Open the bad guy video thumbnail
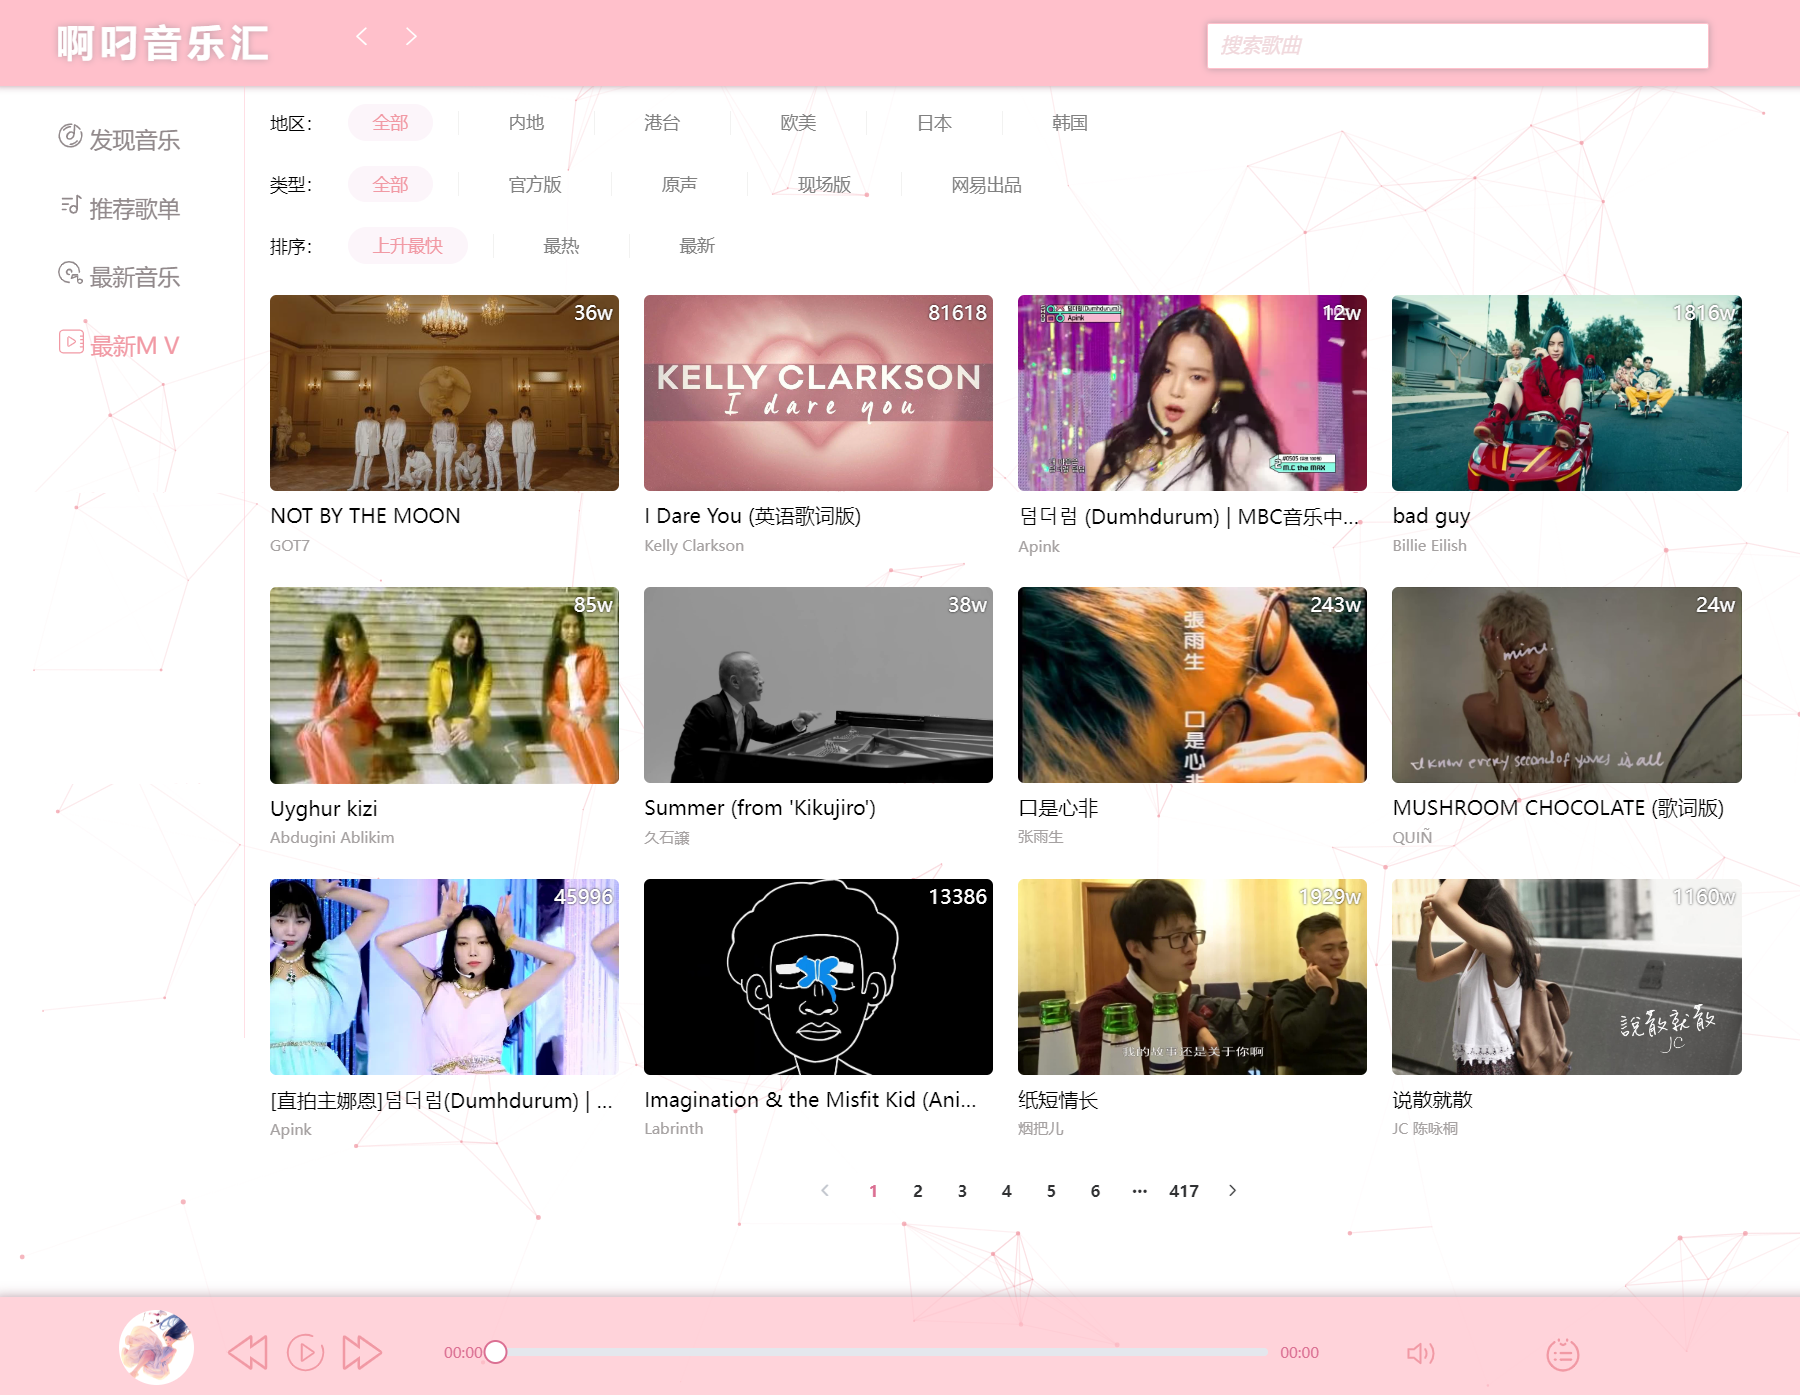 click(x=1566, y=393)
